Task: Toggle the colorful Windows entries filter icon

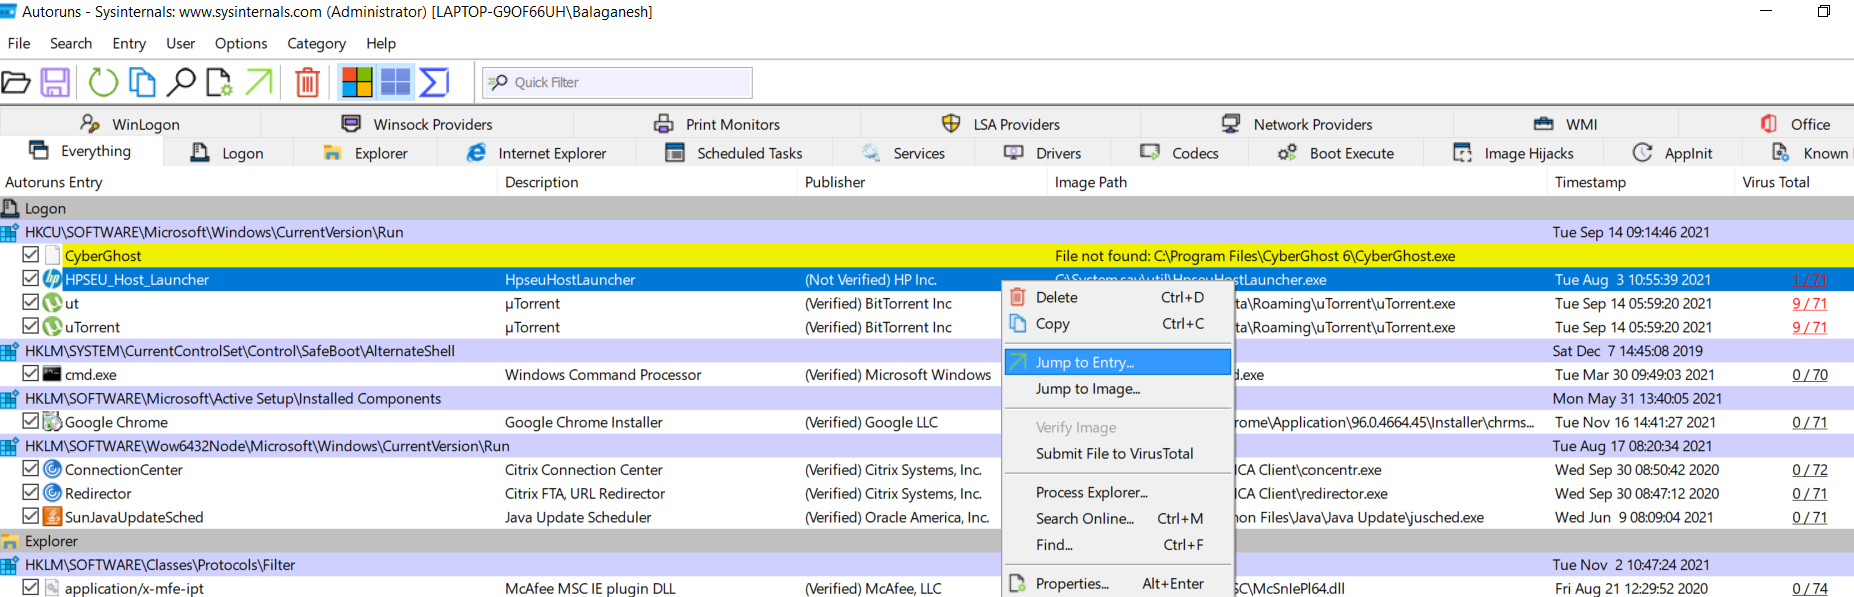Action: [x=357, y=82]
